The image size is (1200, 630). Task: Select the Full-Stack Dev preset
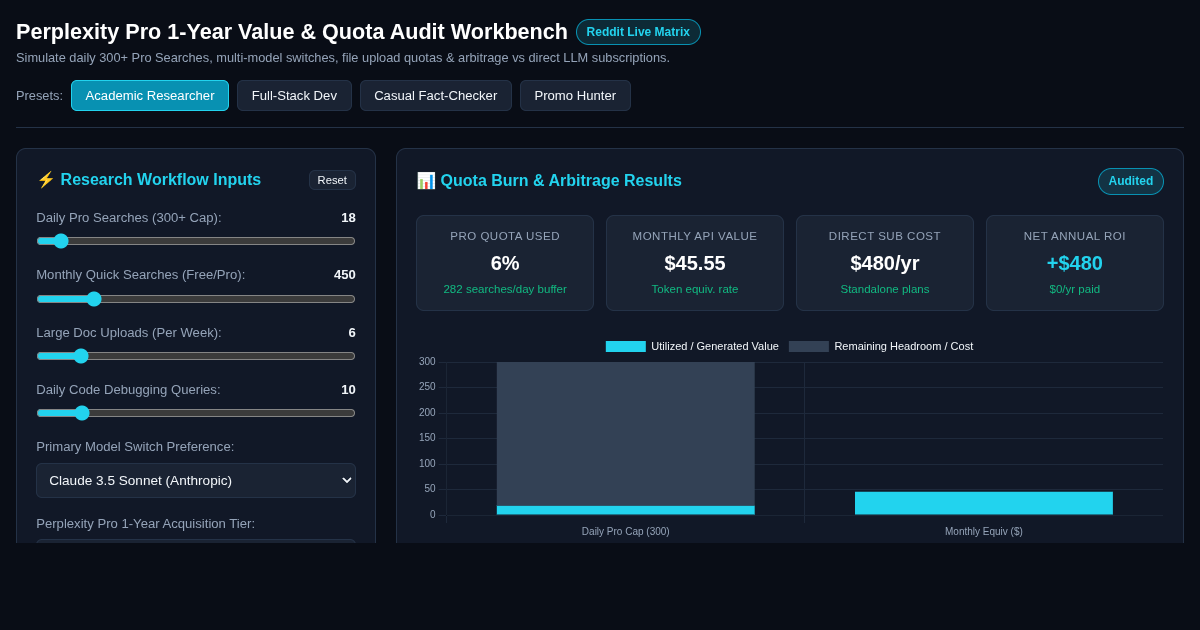point(294,95)
